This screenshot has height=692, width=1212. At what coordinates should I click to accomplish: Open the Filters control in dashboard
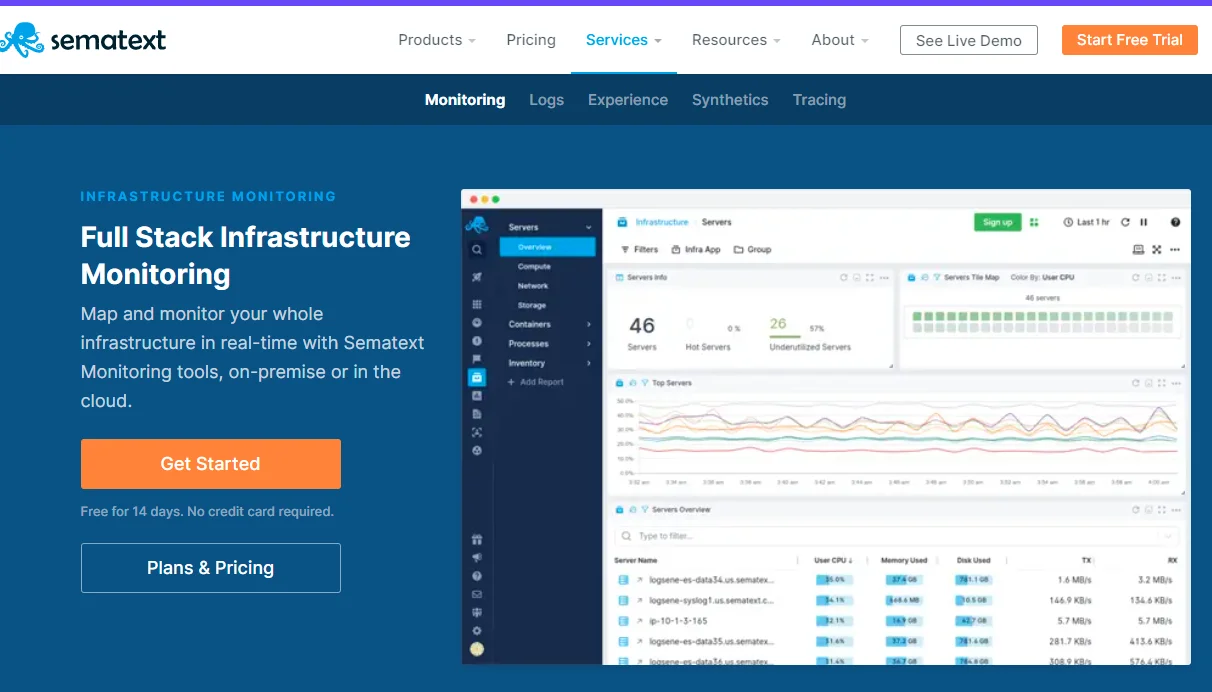pyautogui.click(x=640, y=249)
